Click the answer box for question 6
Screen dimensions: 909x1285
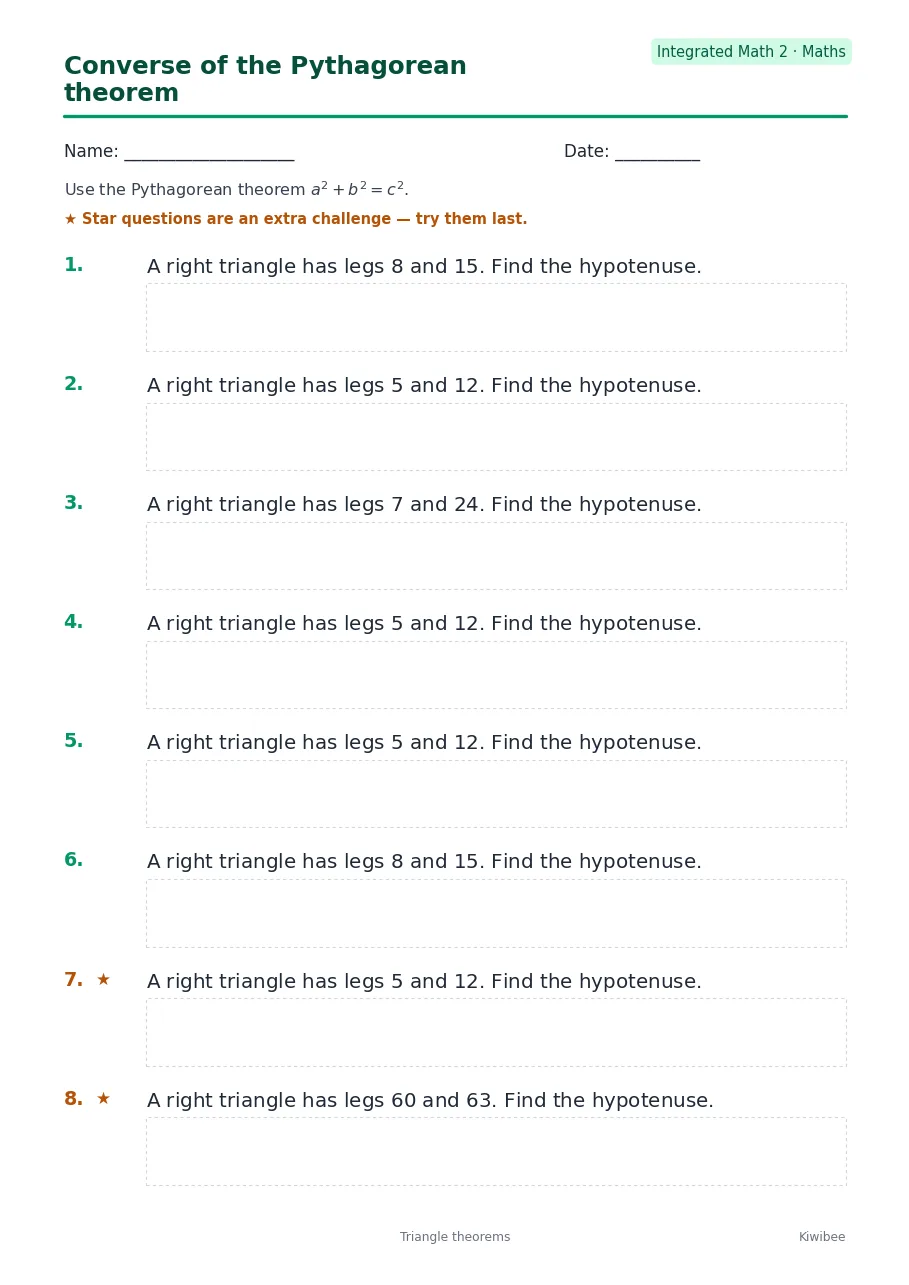point(496,913)
